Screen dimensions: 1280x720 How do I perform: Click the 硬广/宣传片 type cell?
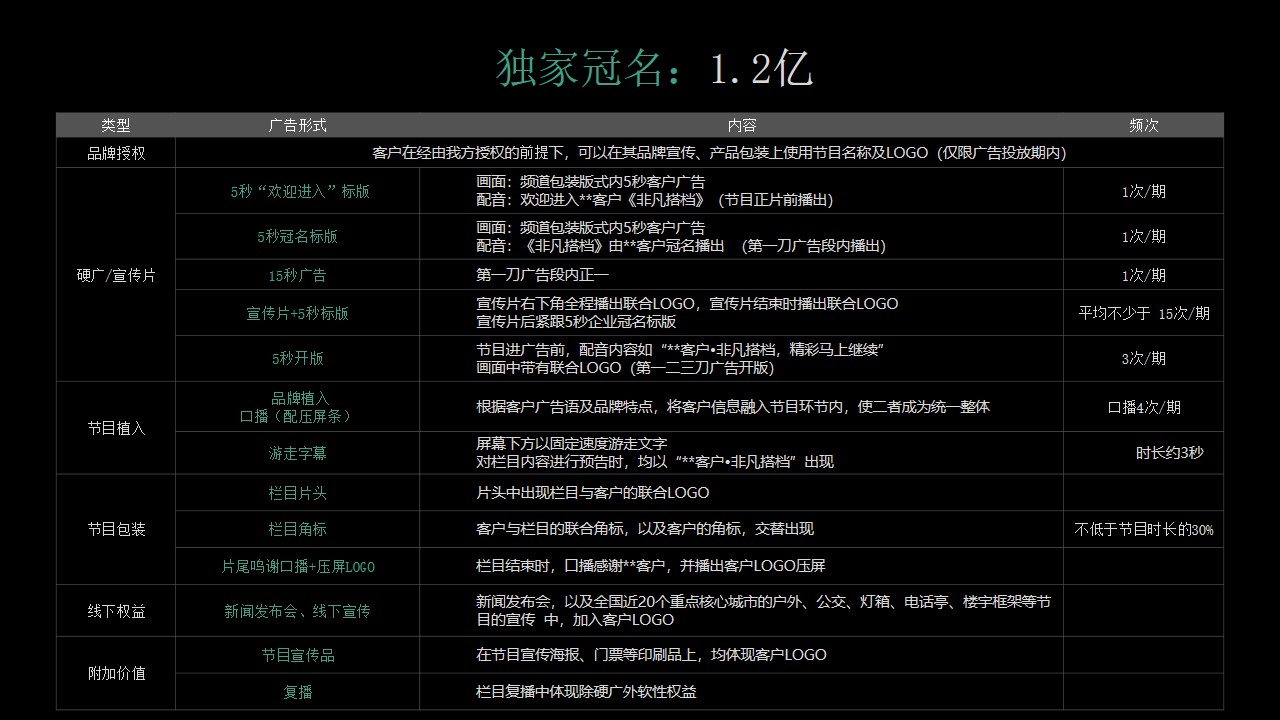point(116,275)
